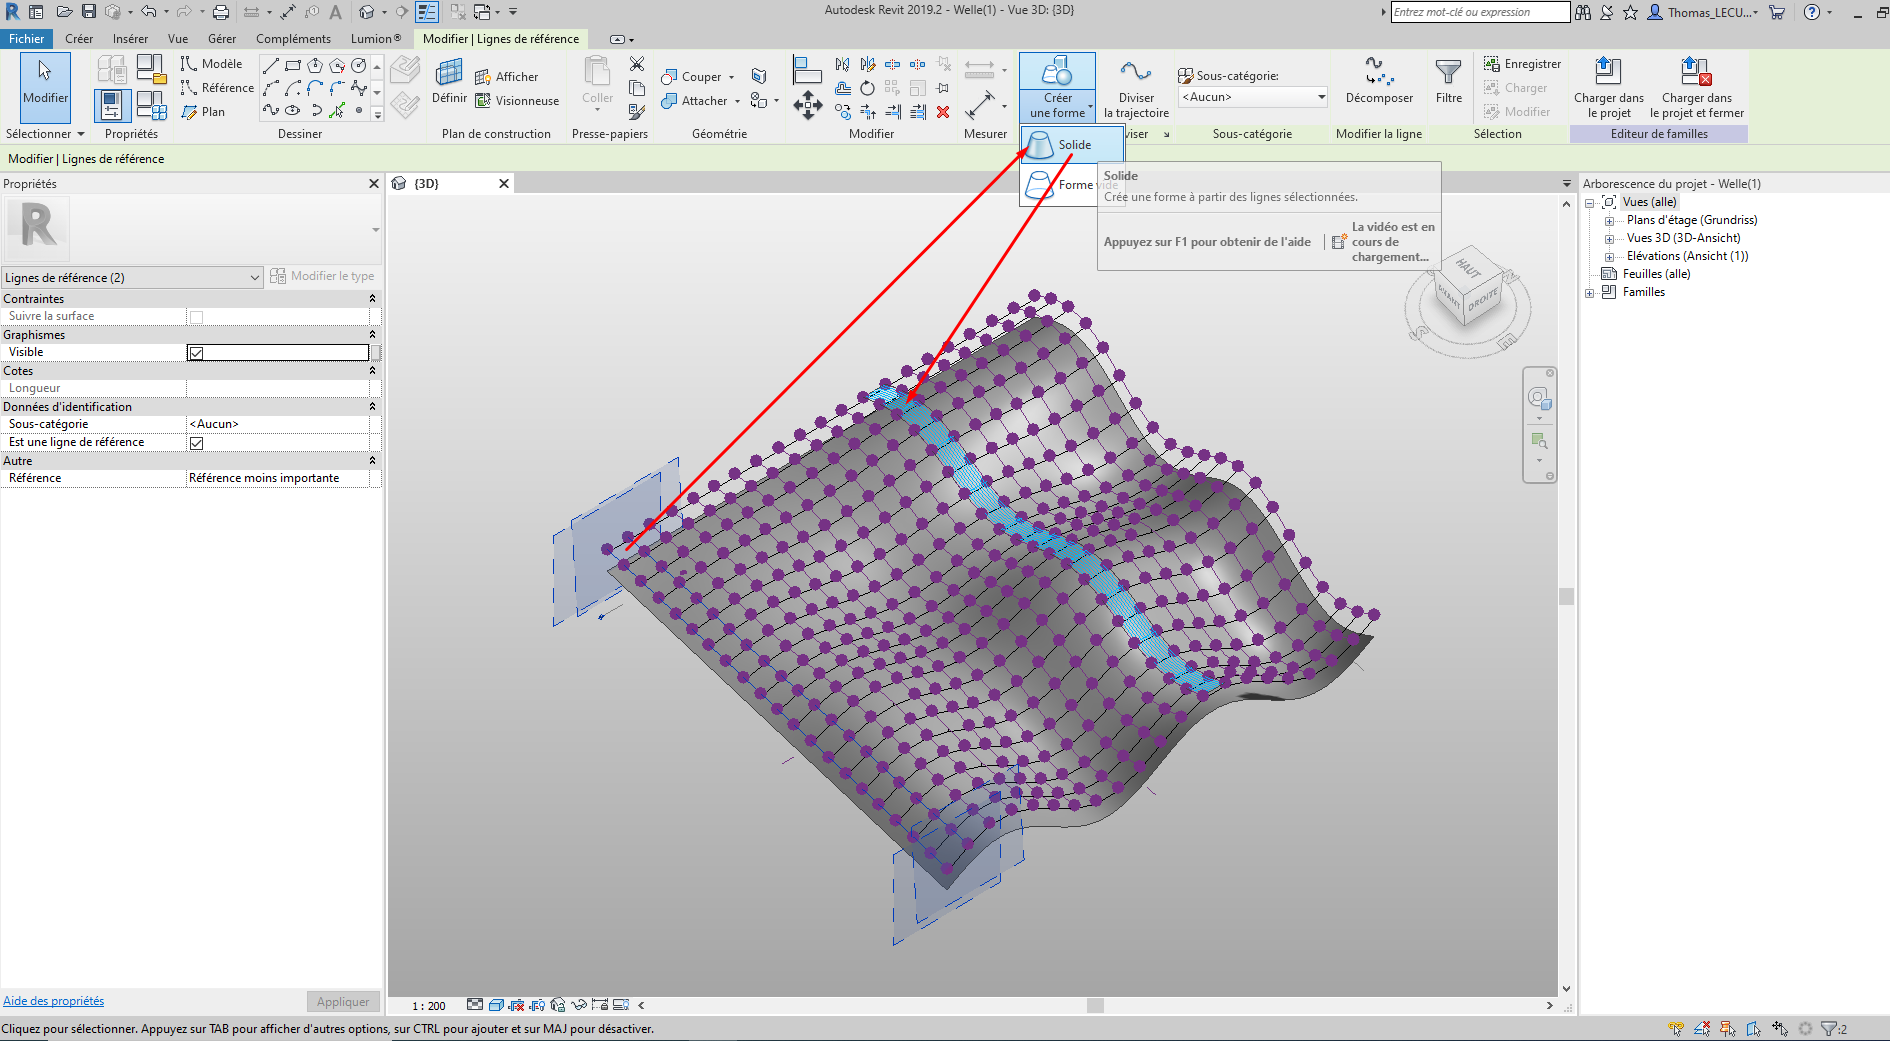This screenshot has width=1890, height=1041.
Task: Open the help question mark icon
Action: (1811, 12)
